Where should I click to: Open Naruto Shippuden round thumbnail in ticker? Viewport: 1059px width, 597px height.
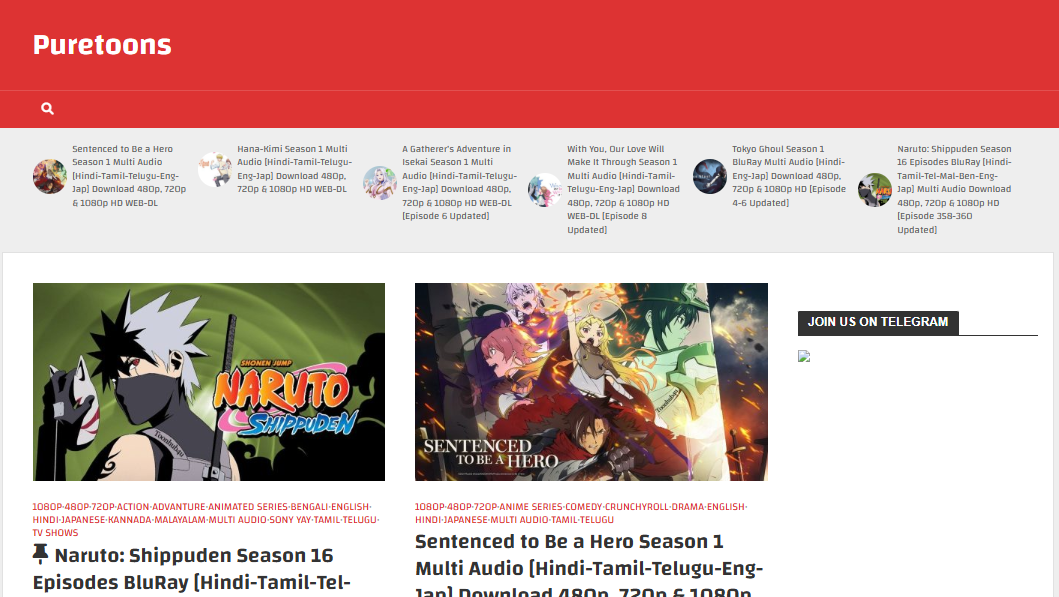pos(875,189)
